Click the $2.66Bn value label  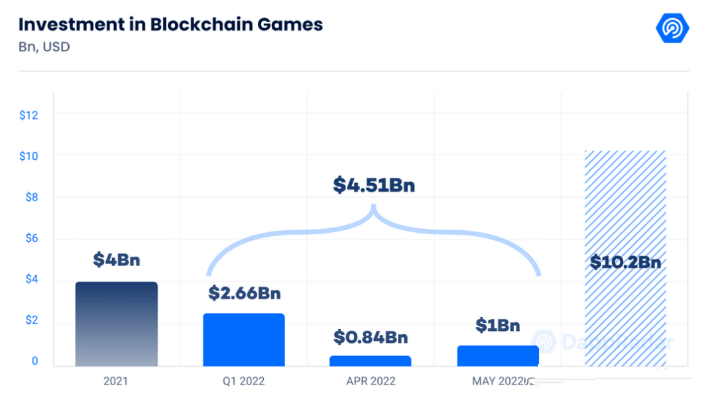click(x=244, y=293)
